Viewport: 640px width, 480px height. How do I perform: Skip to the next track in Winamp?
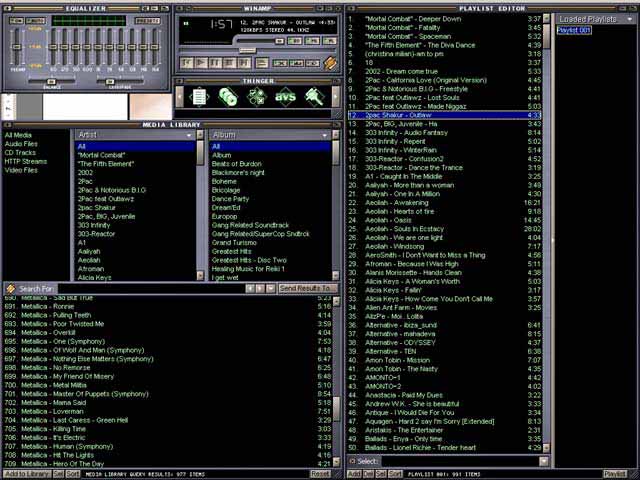[x=244, y=63]
